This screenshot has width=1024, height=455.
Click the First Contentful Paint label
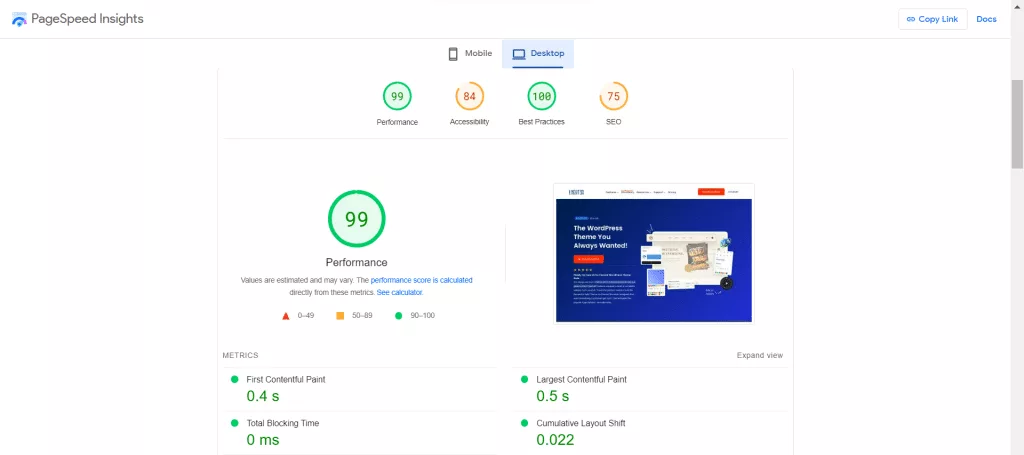coord(285,379)
